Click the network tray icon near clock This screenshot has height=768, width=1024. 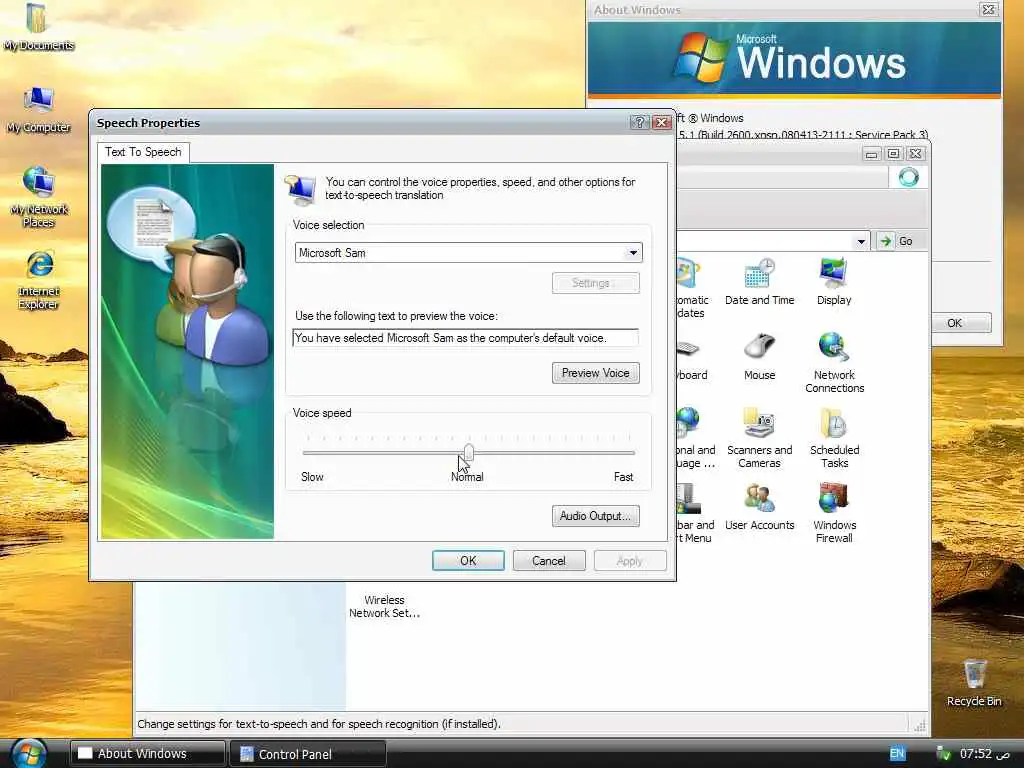coord(943,754)
